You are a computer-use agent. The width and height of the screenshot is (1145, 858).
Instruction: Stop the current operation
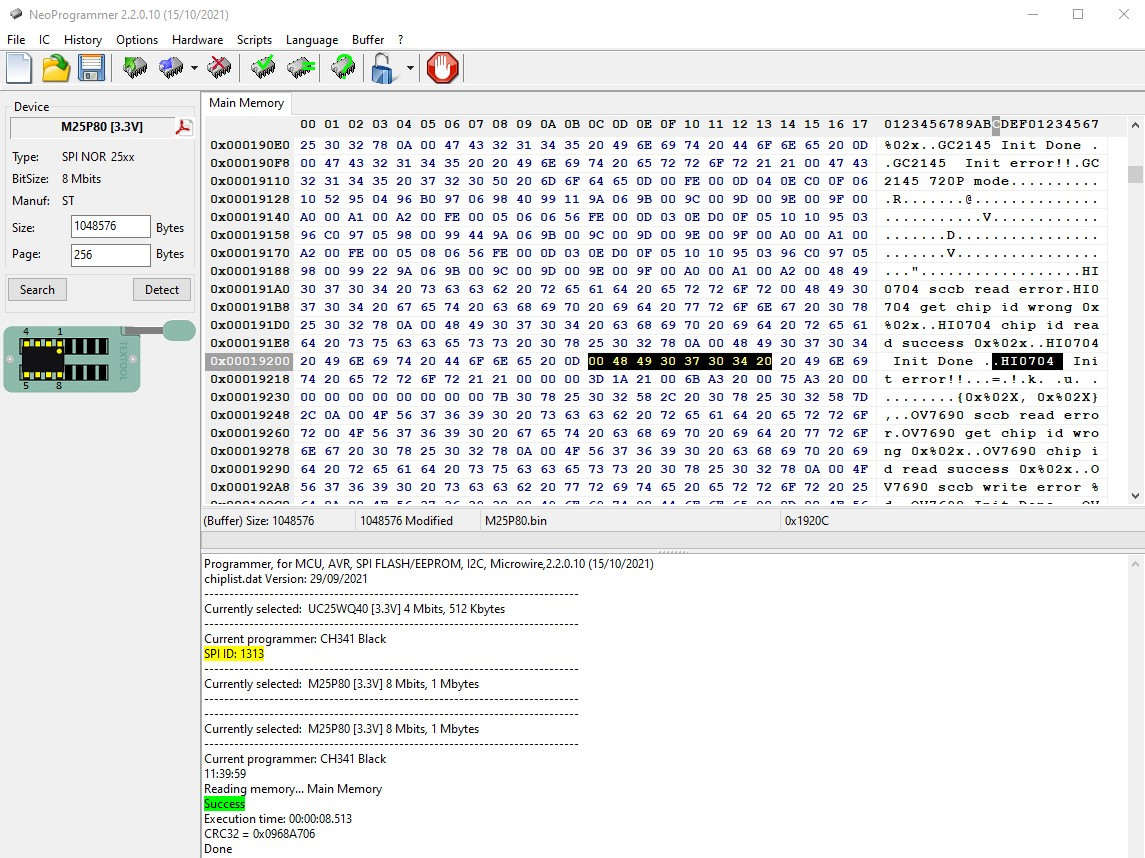[441, 68]
